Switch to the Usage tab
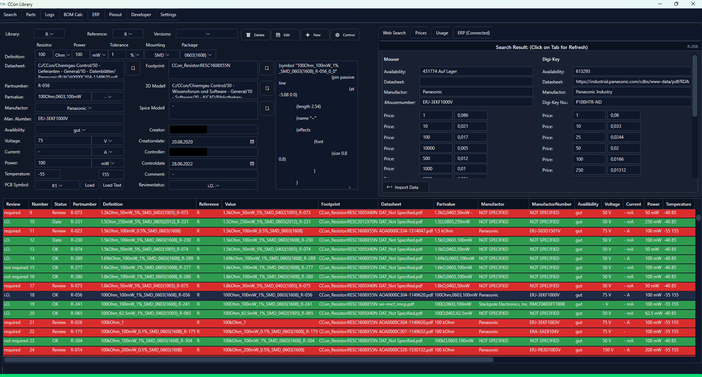This screenshot has height=377, width=702. click(x=442, y=33)
